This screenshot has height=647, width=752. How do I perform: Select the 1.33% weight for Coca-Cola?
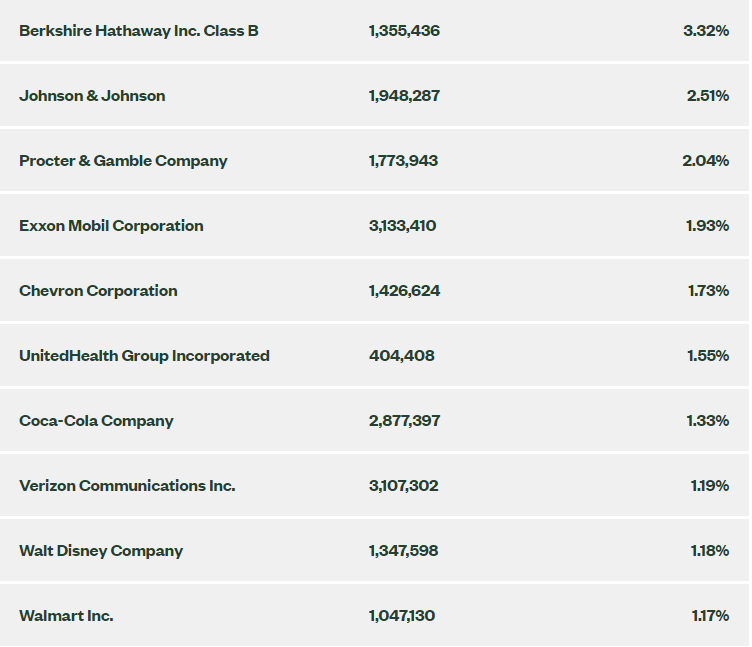(x=707, y=421)
